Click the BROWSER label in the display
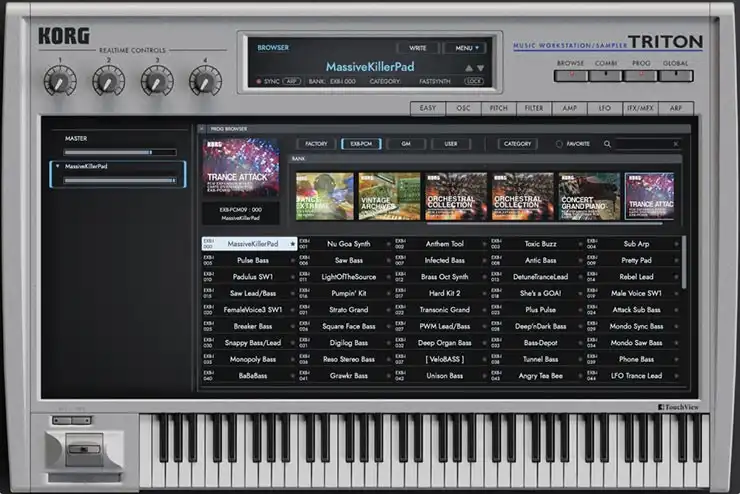This screenshot has height=494, width=740. click(273, 48)
